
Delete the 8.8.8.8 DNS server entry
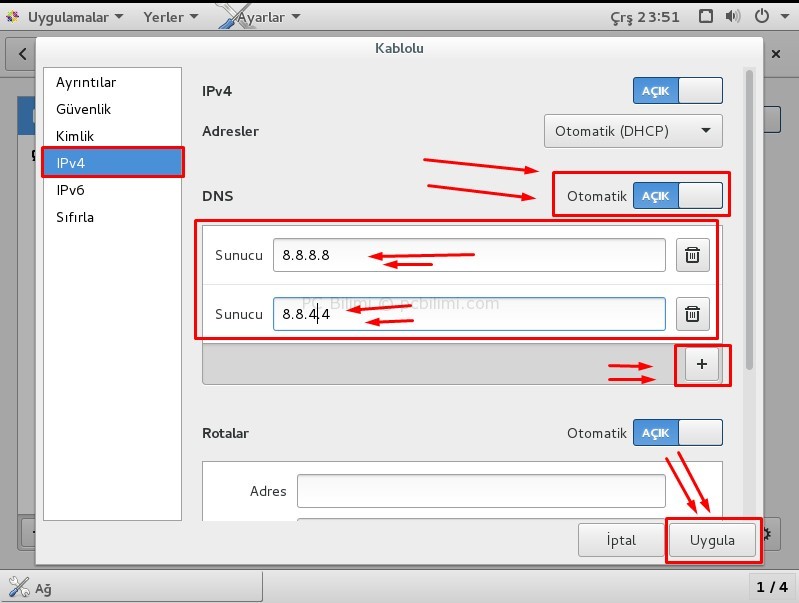pyautogui.click(x=691, y=255)
